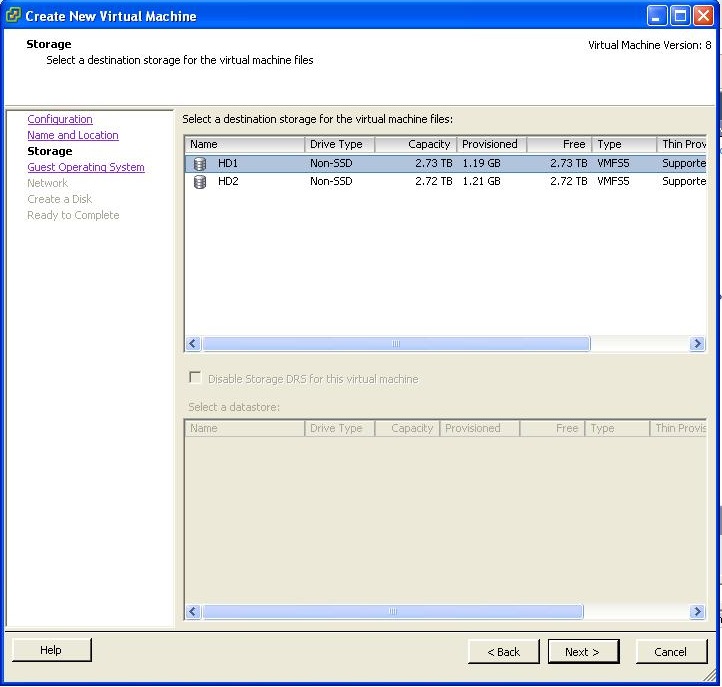Open Name and Location wizard step

73,135
